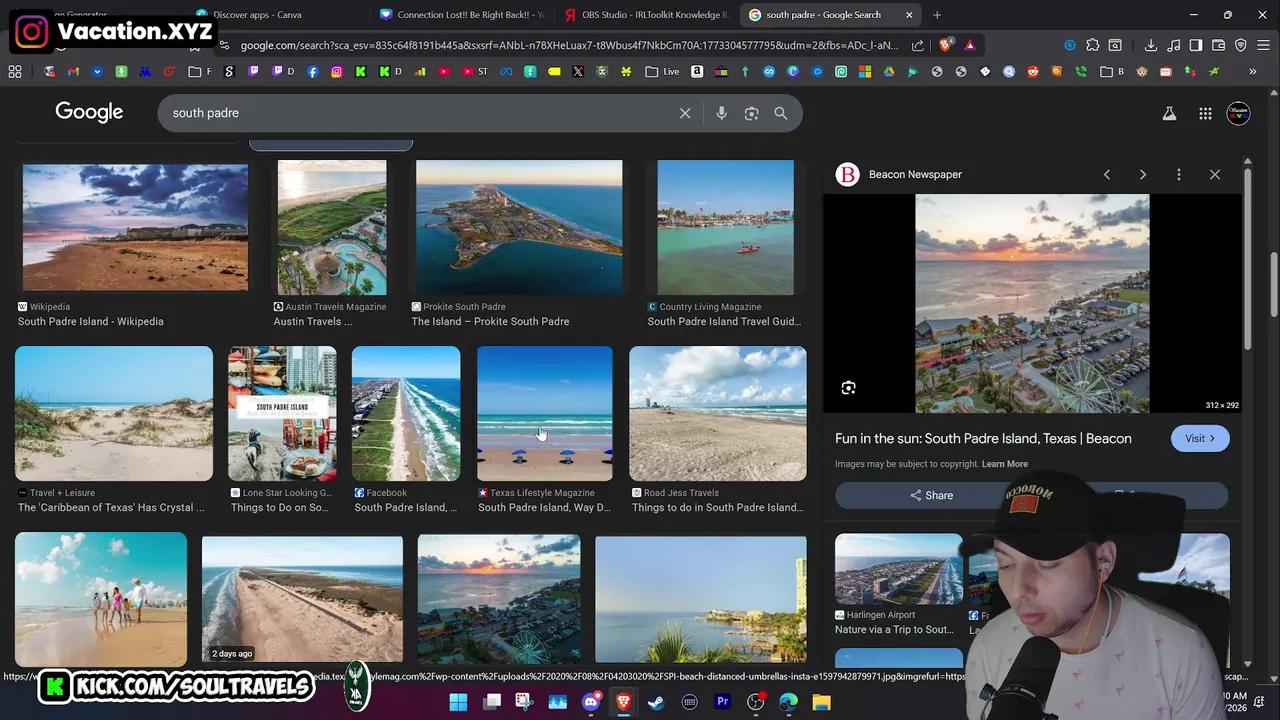Show the previous image in the preview panel
This screenshot has width=1280, height=720.
coord(1107,174)
